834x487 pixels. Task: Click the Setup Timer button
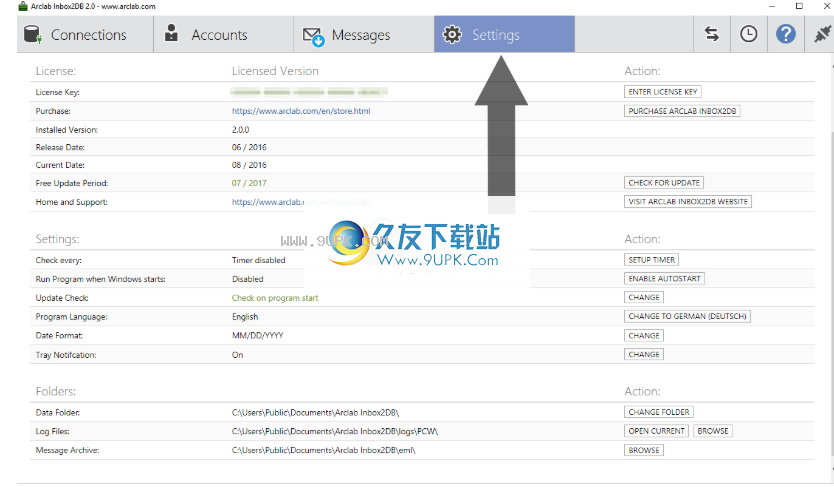click(652, 260)
